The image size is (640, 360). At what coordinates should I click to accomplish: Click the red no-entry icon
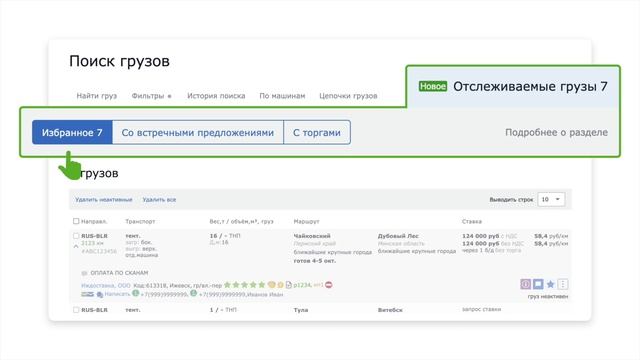pos(329,285)
